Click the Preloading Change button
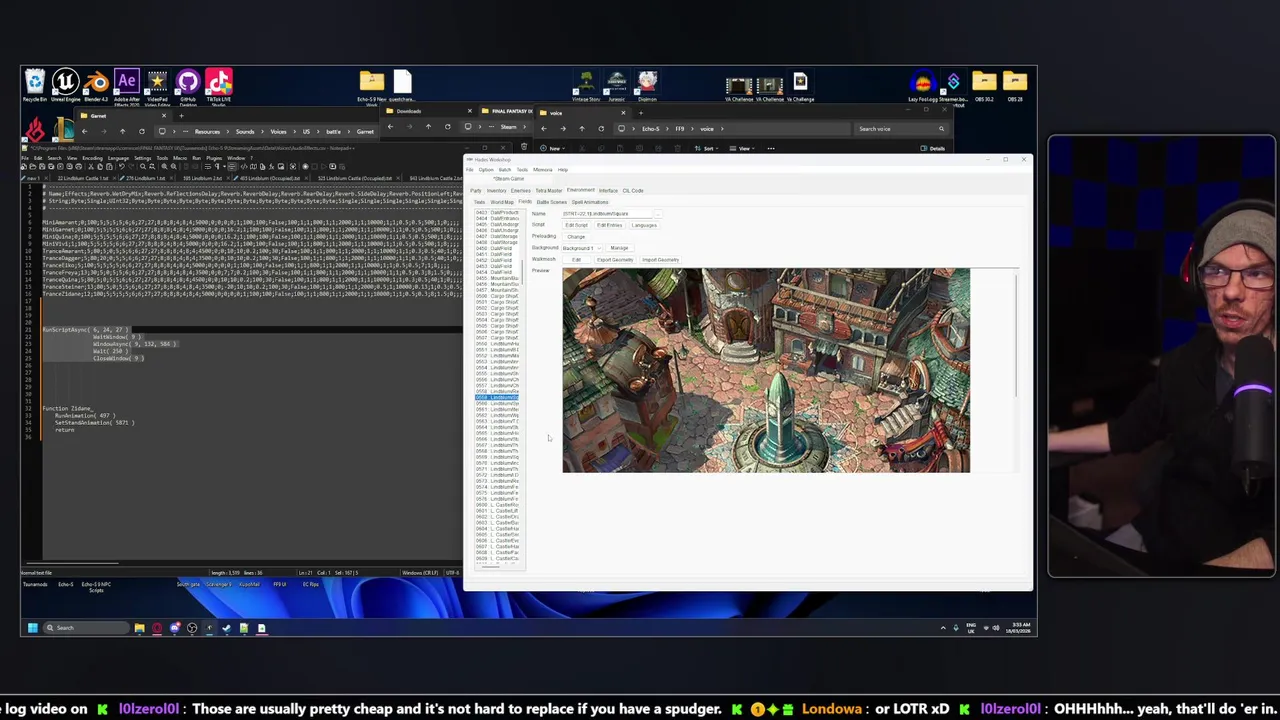 point(576,237)
